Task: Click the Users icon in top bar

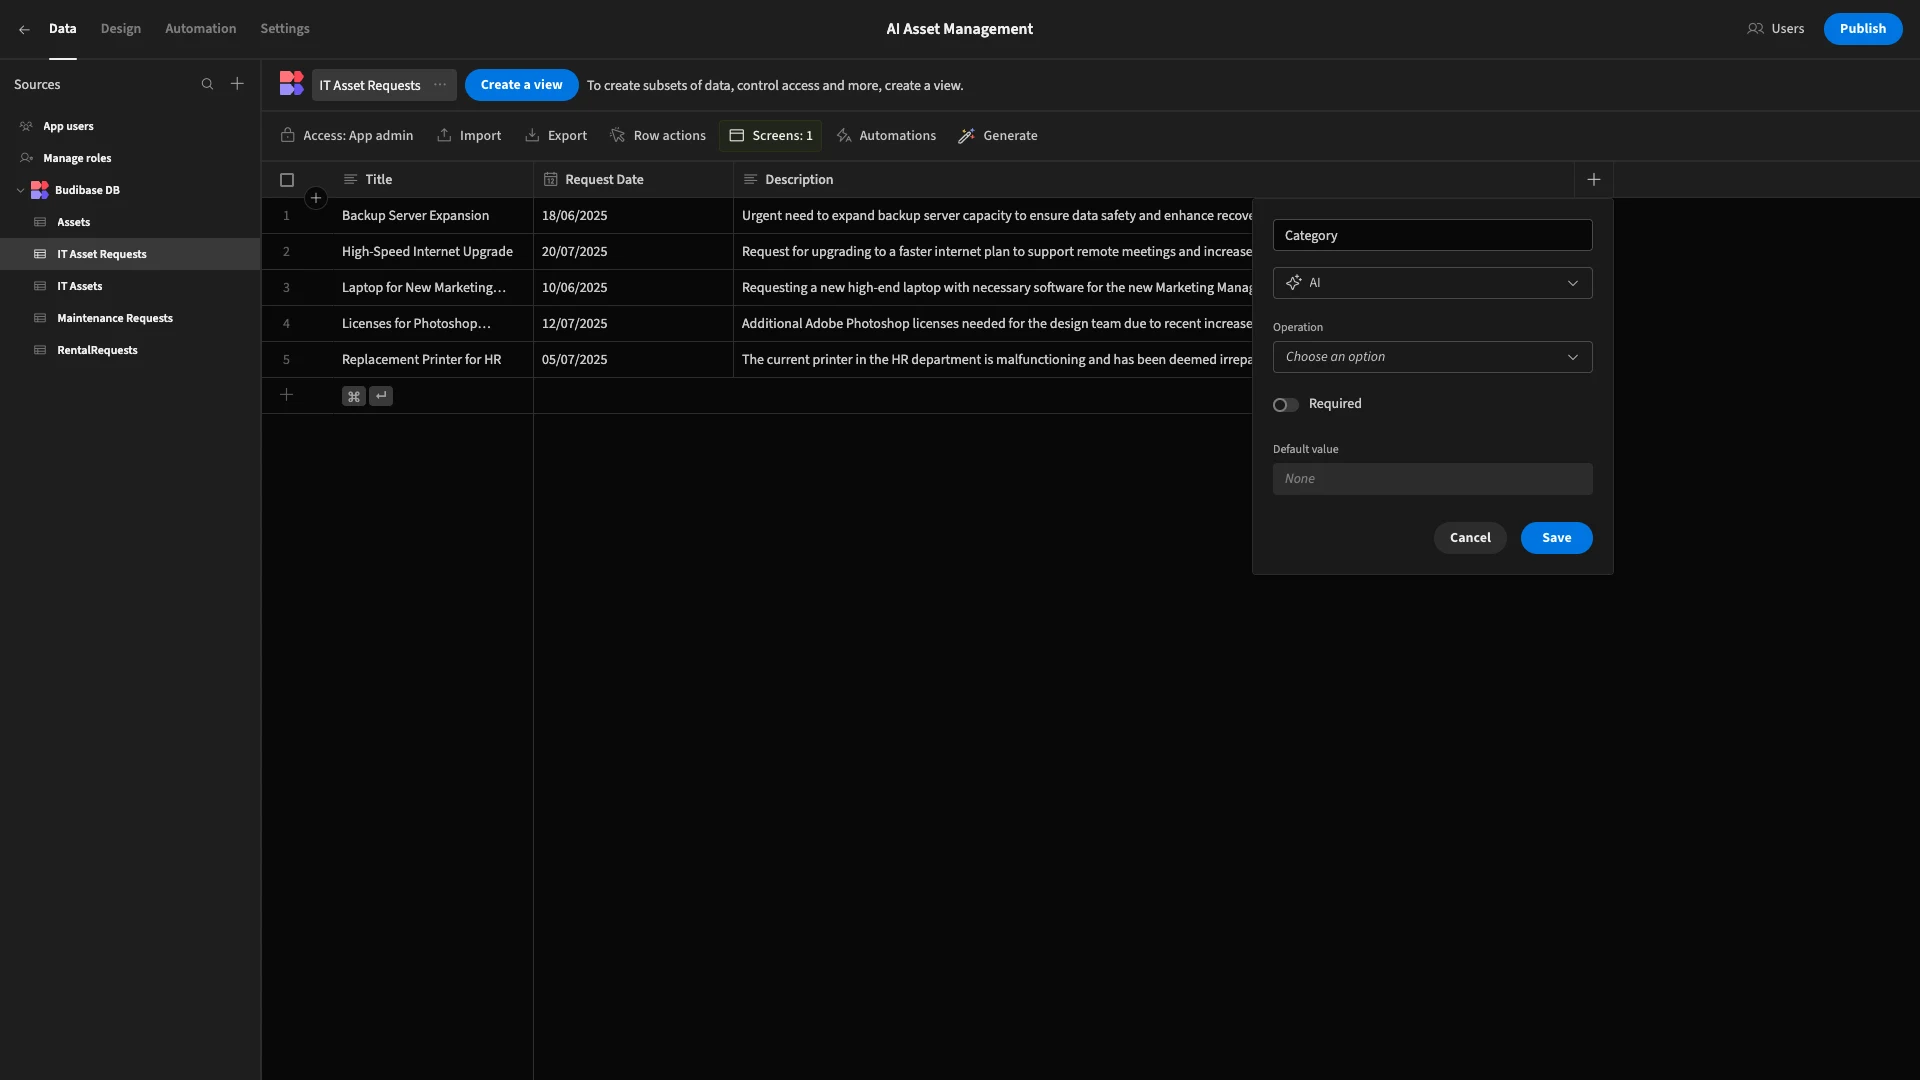Action: click(1755, 29)
